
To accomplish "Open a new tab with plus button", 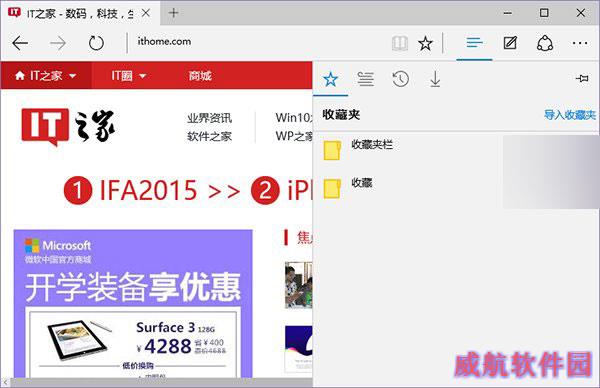I will pyautogui.click(x=173, y=13).
